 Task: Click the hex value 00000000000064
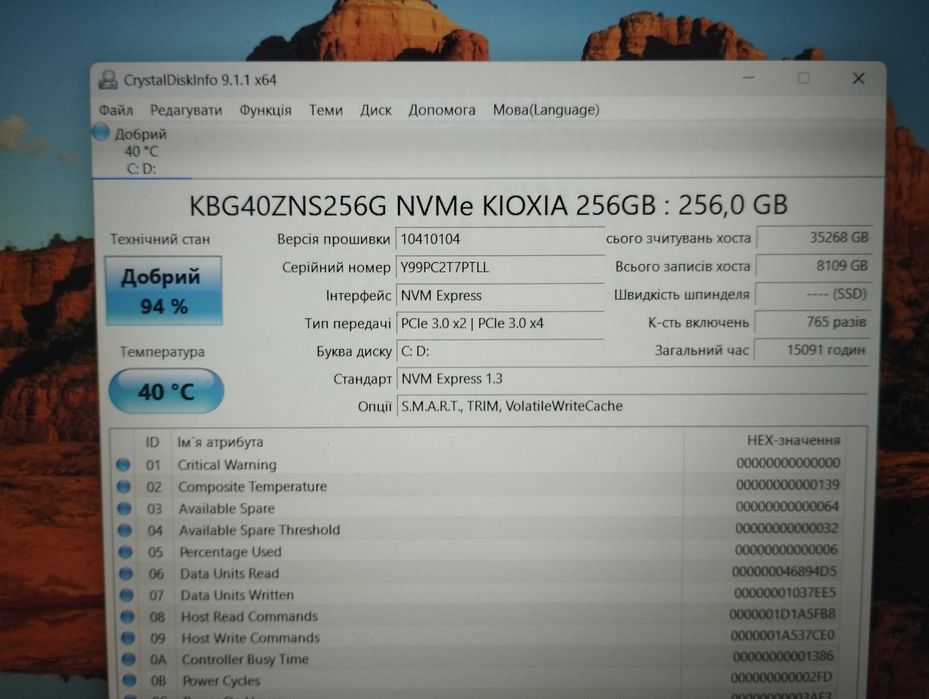[x=787, y=507]
